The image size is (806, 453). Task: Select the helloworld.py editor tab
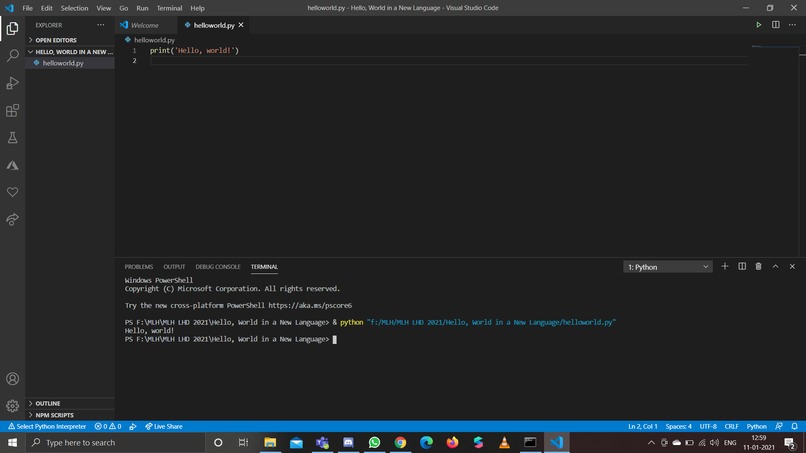click(211, 25)
